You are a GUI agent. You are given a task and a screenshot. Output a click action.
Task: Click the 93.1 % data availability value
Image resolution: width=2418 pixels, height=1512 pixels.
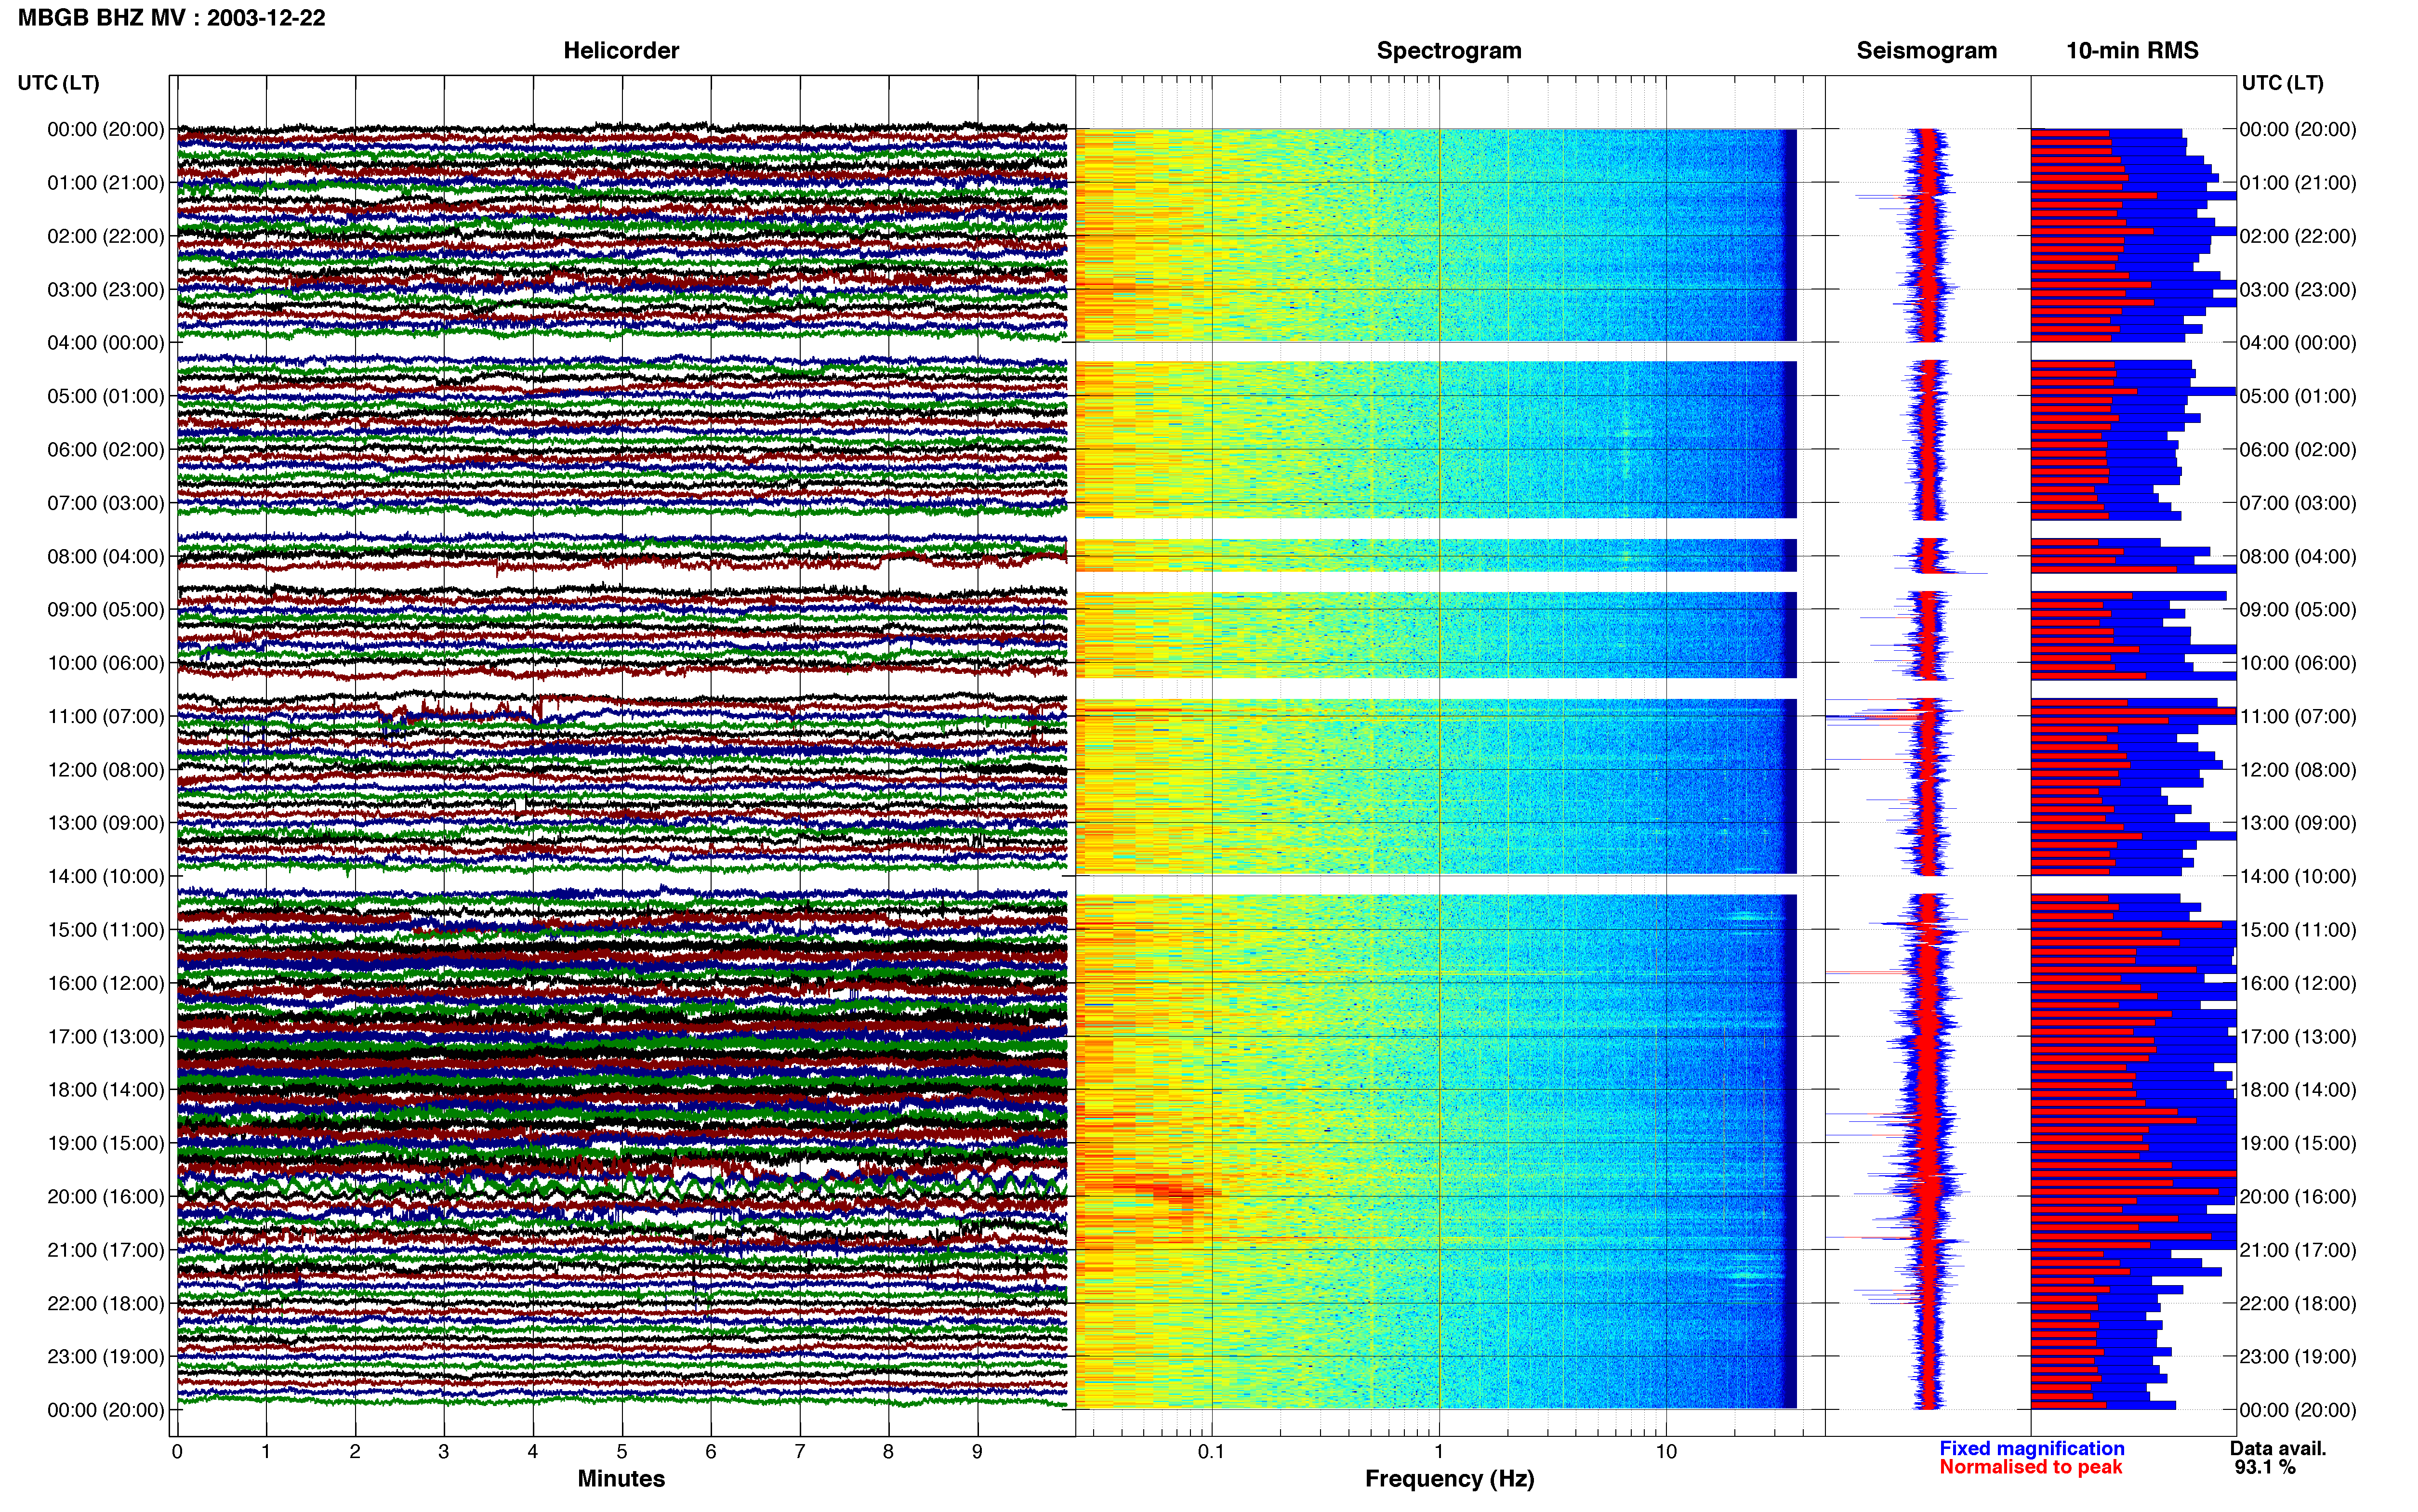(2265, 1467)
